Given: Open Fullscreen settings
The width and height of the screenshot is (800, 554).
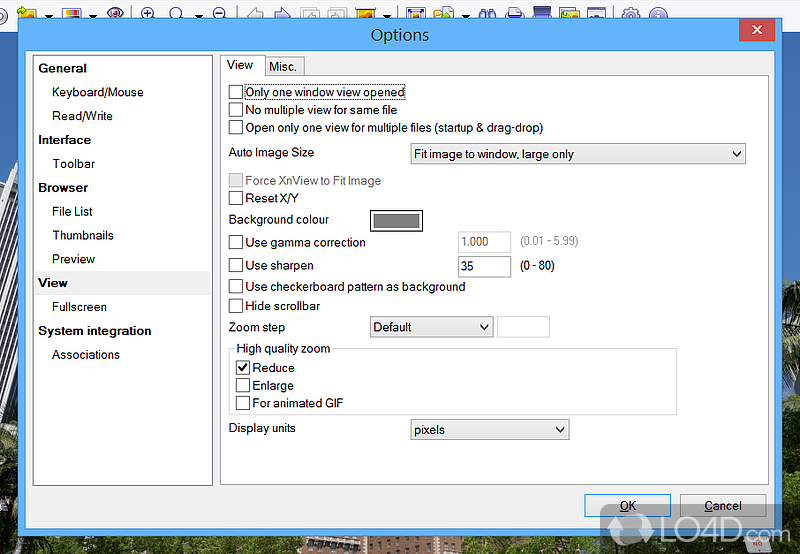Looking at the screenshot, I should pyautogui.click(x=79, y=307).
